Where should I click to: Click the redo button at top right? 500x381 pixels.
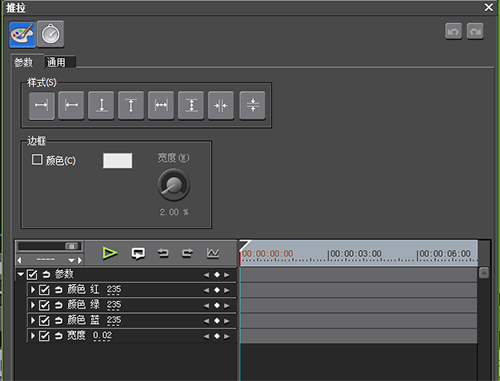(475, 31)
